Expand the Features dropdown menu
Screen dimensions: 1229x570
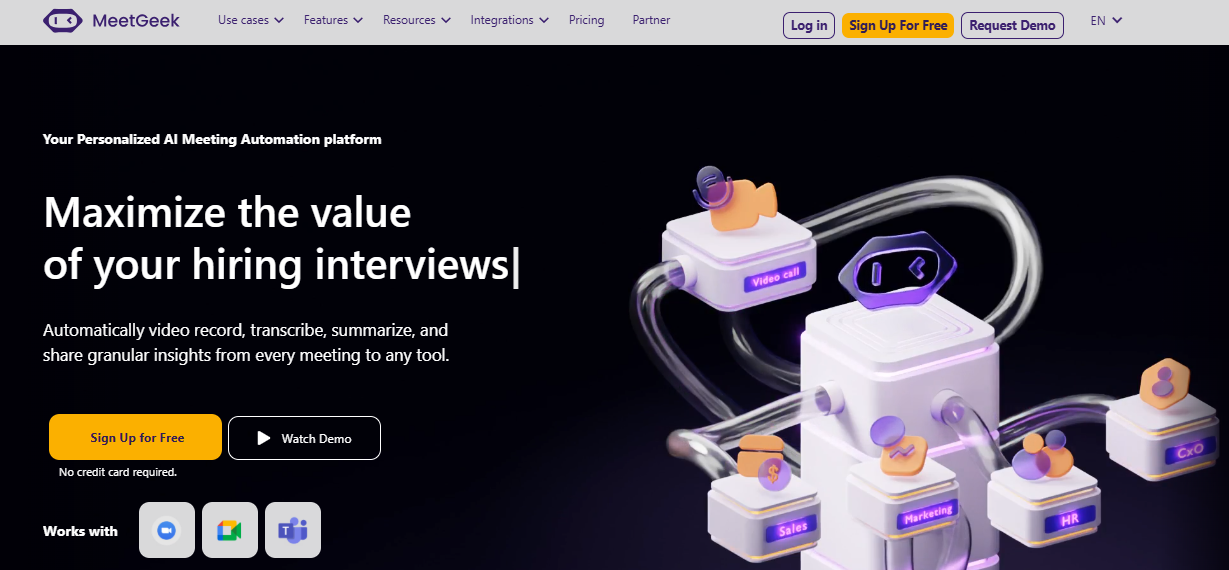coord(333,20)
